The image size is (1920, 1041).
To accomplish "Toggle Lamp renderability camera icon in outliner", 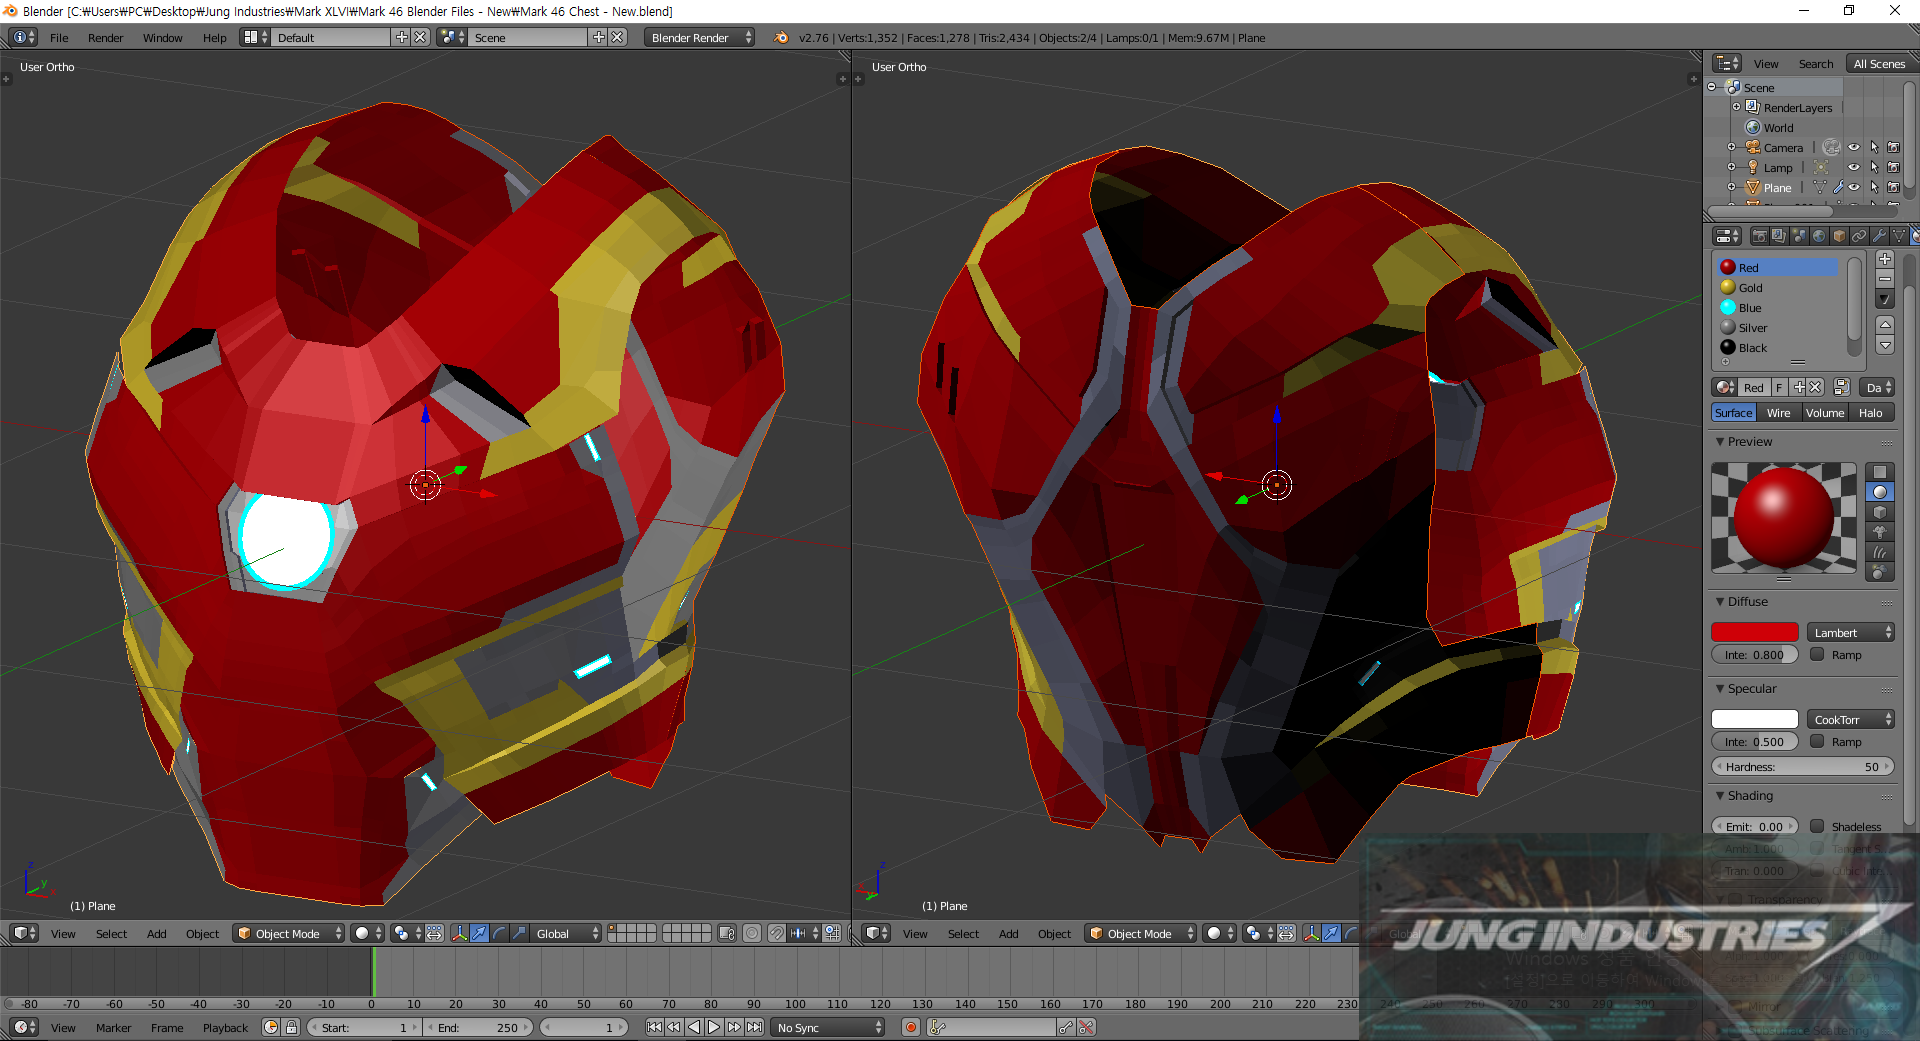I will pos(1893,167).
